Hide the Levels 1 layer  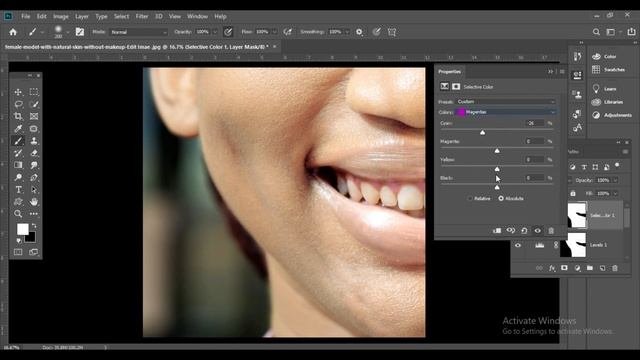(518, 245)
